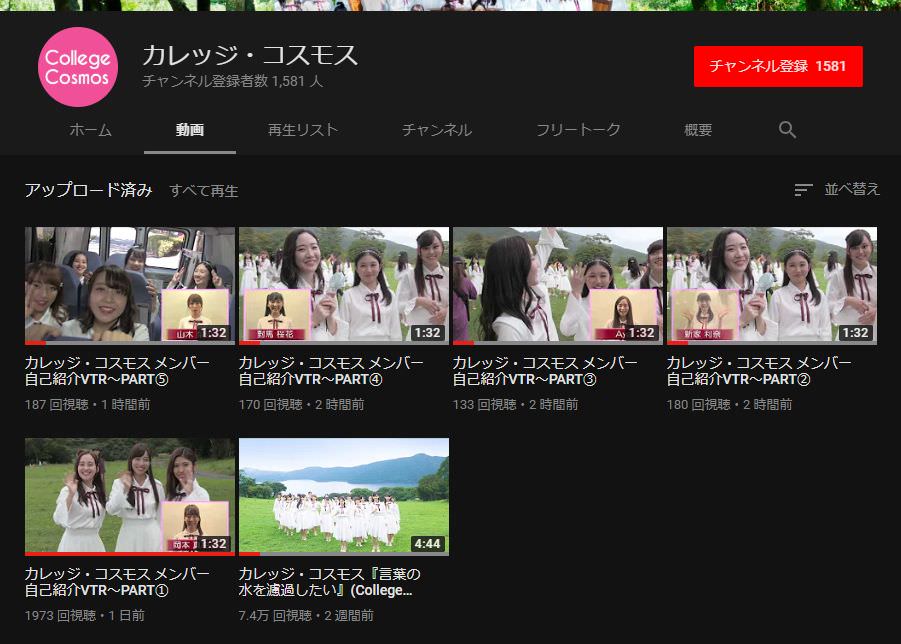901x644 pixels.
Task: Select the 動画 tab
Action: 190,130
